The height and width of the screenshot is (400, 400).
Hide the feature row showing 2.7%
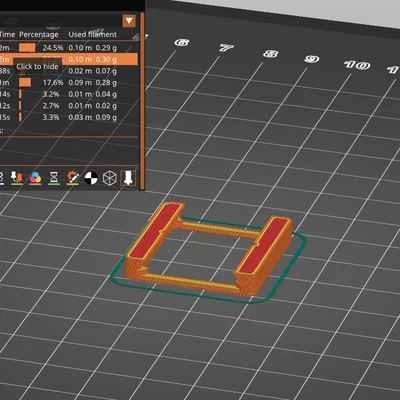pyautogui.click(x=69, y=106)
